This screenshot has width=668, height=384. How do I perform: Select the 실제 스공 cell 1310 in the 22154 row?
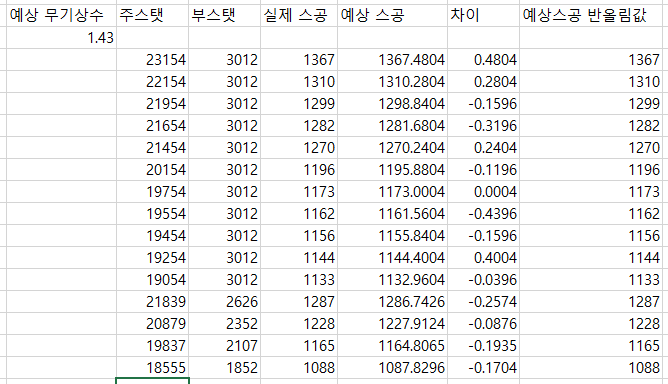[299, 82]
